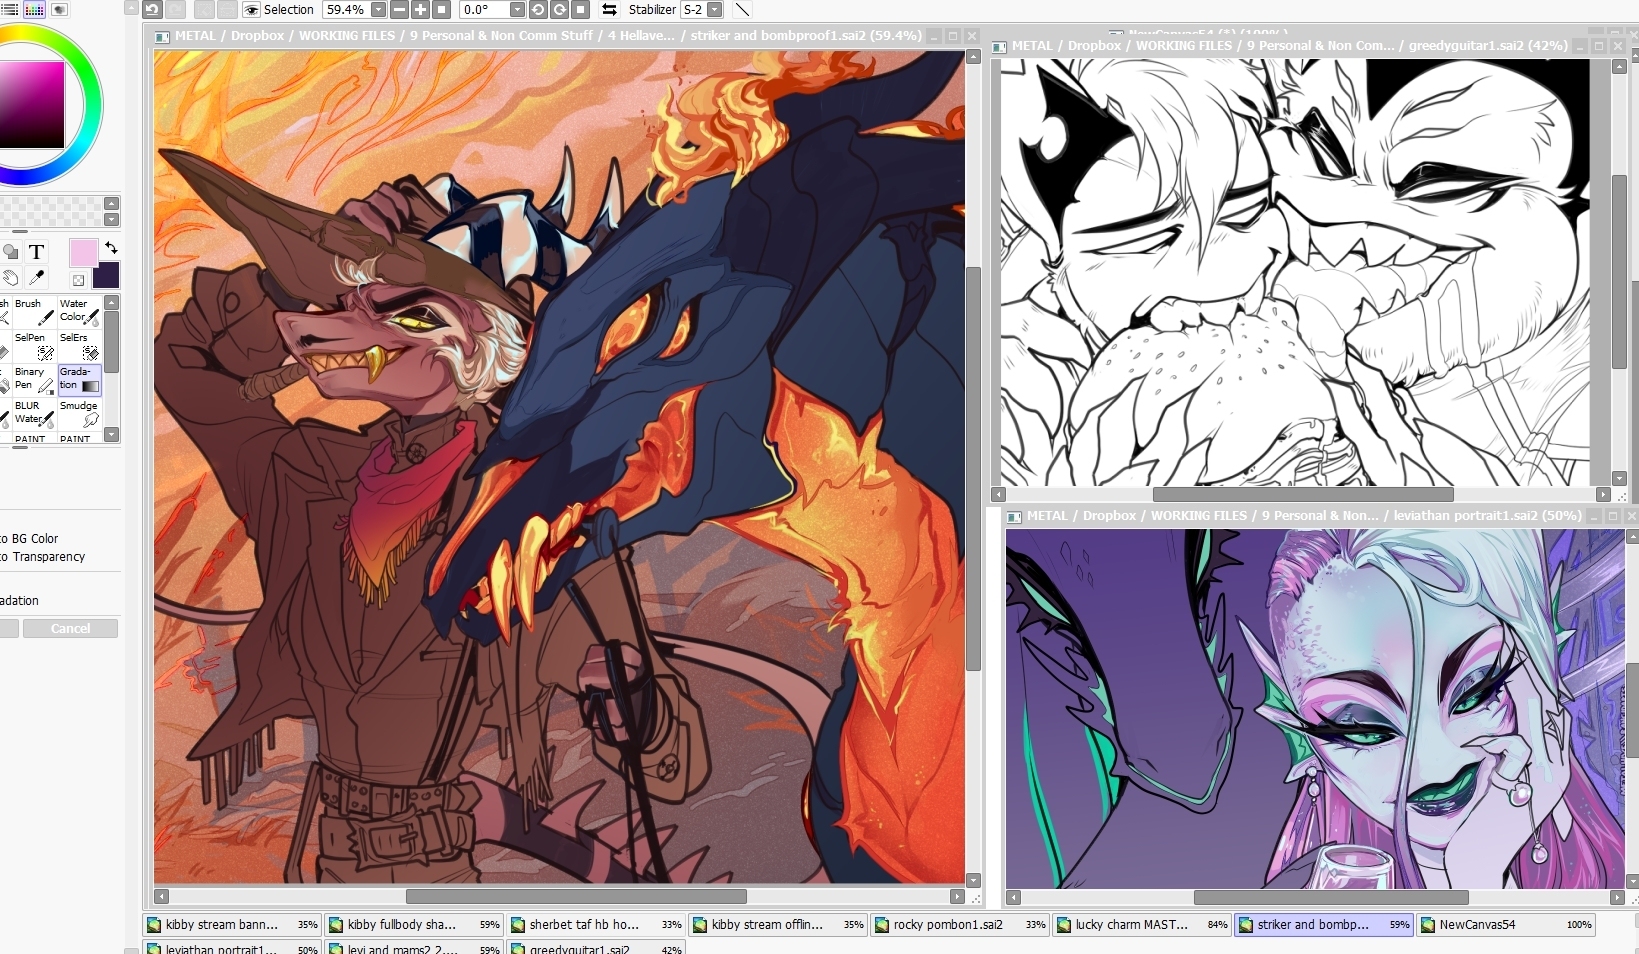This screenshot has width=1639, height=954.
Task: Select the Water Color tool
Action: (x=79, y=311)
